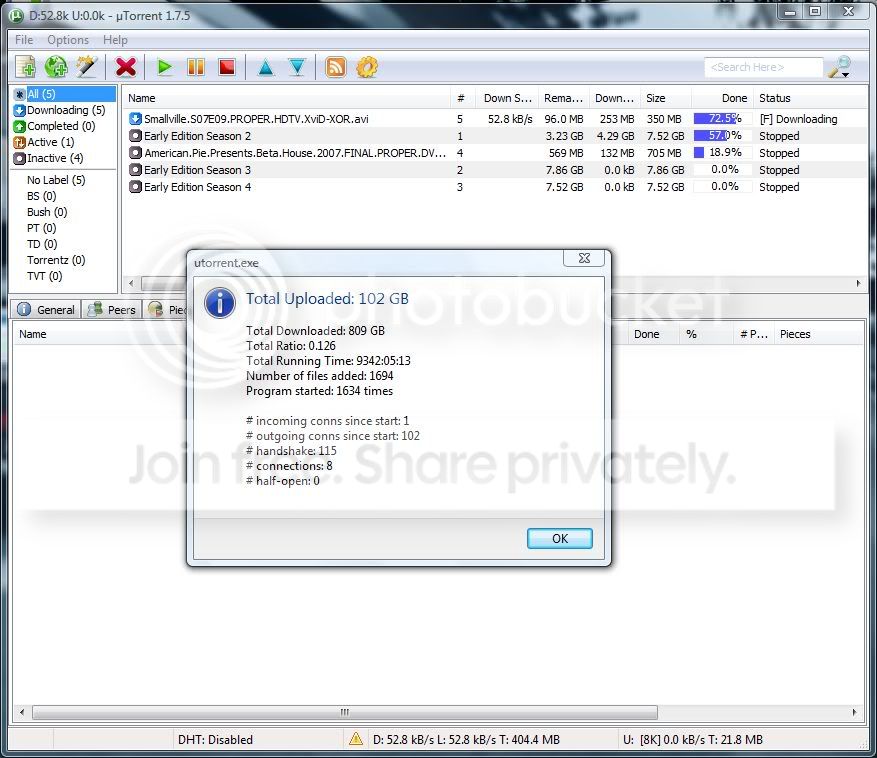Open Preferences gear icon

pyautogui.click(x=367, y=67)
